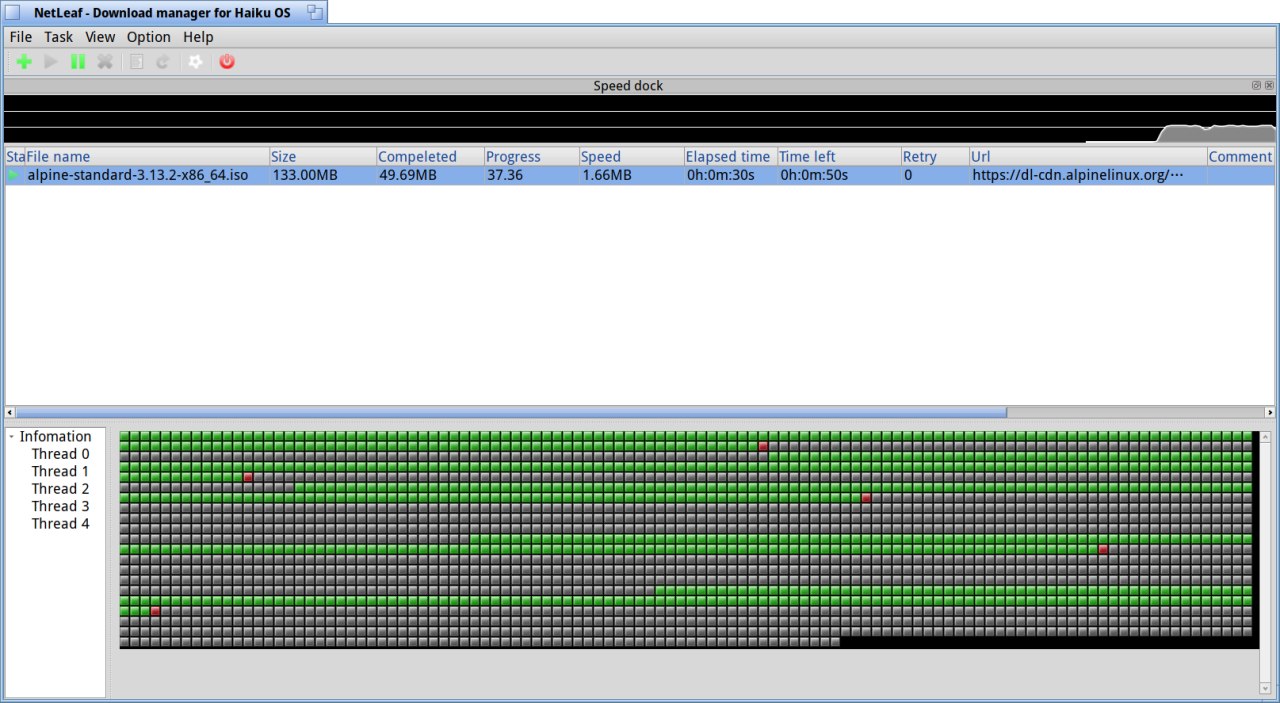Click the grey redo/refresh arrow toolbar icon

[163, 62]
